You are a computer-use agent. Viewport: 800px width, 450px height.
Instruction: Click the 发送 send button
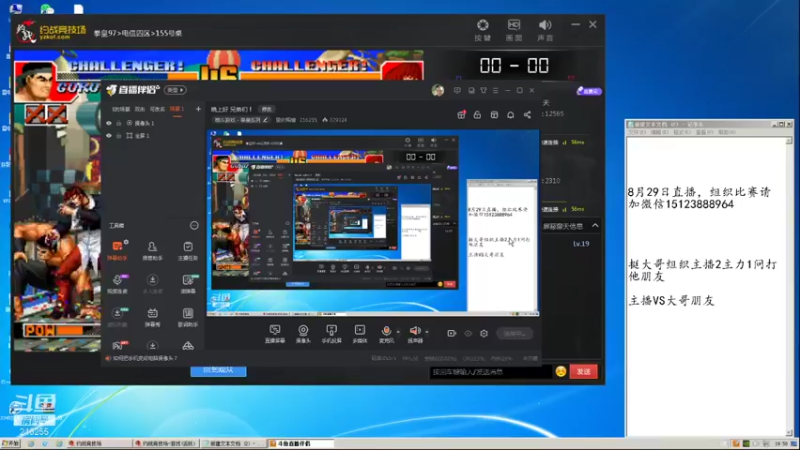(583, 371)
